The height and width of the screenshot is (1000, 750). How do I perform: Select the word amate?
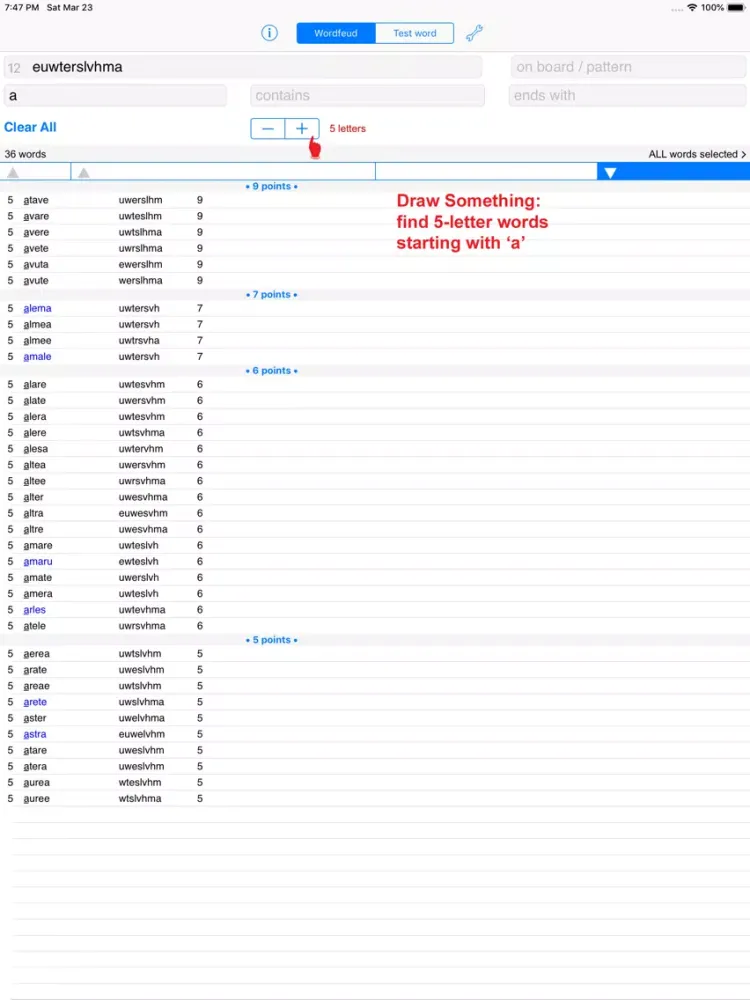(x=38, y=578)
